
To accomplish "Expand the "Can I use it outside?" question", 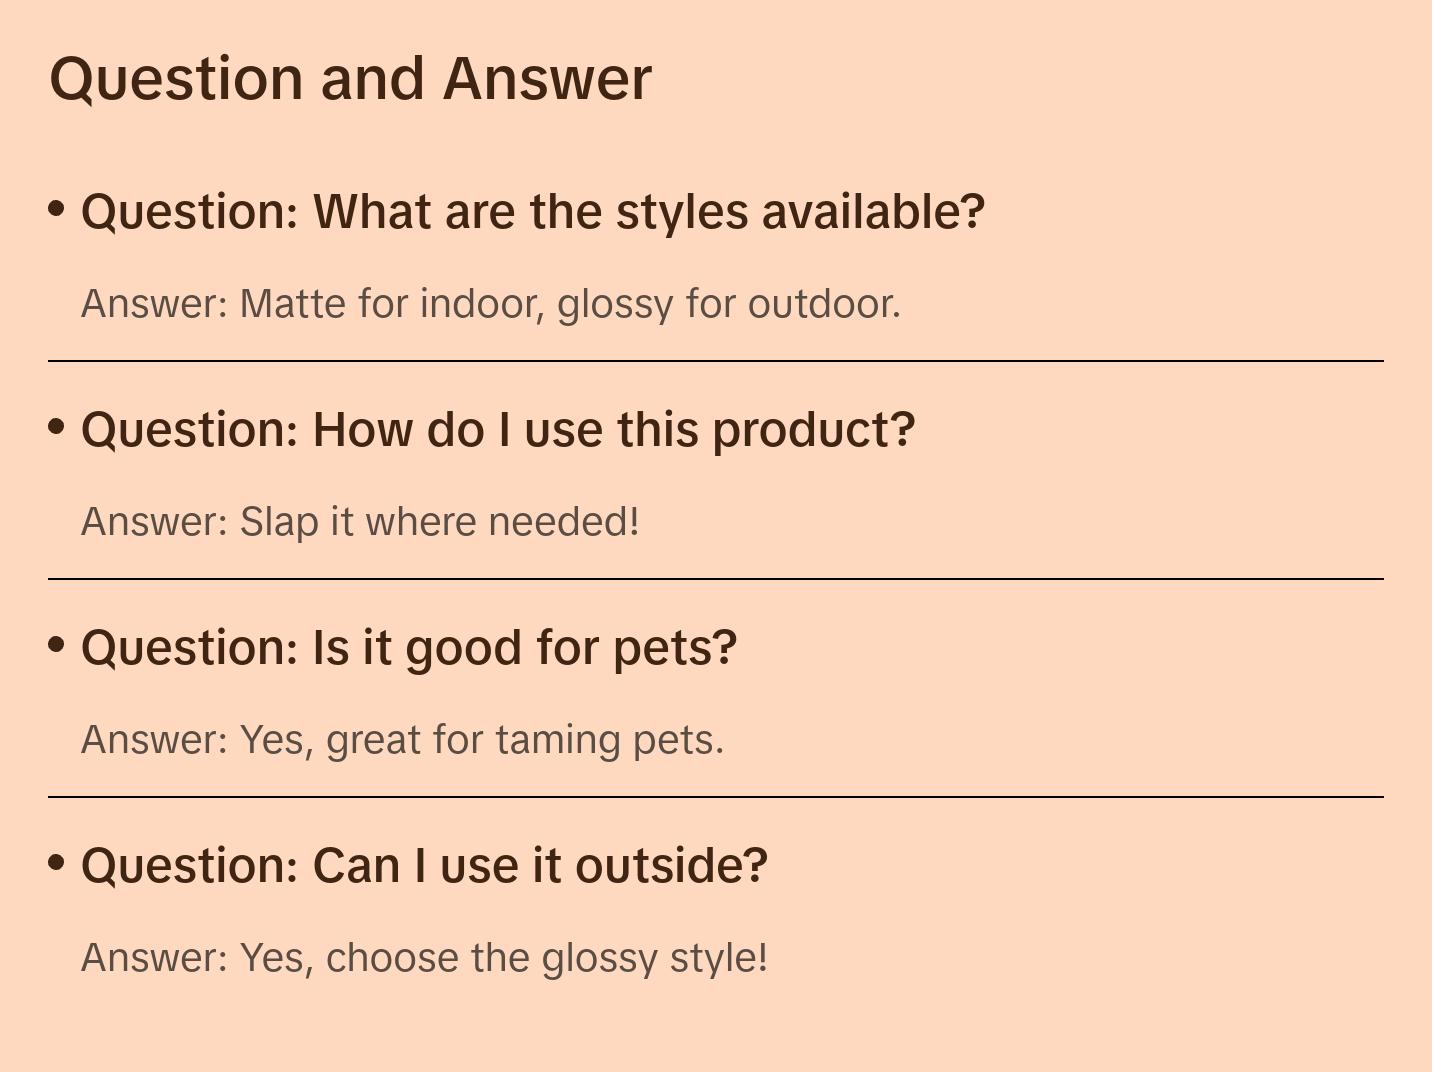I will coord(424,866).
